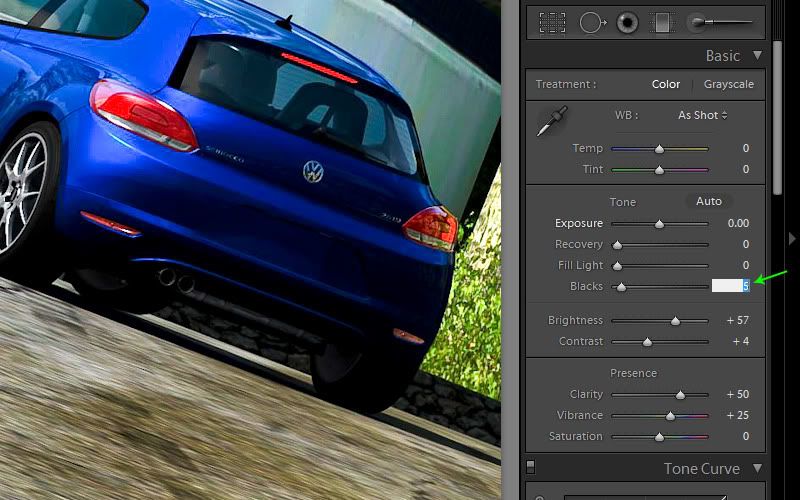This screenshot has width=800, height=500.
Task: Click the Brightness slider handle
Action: tap(676, 321)
